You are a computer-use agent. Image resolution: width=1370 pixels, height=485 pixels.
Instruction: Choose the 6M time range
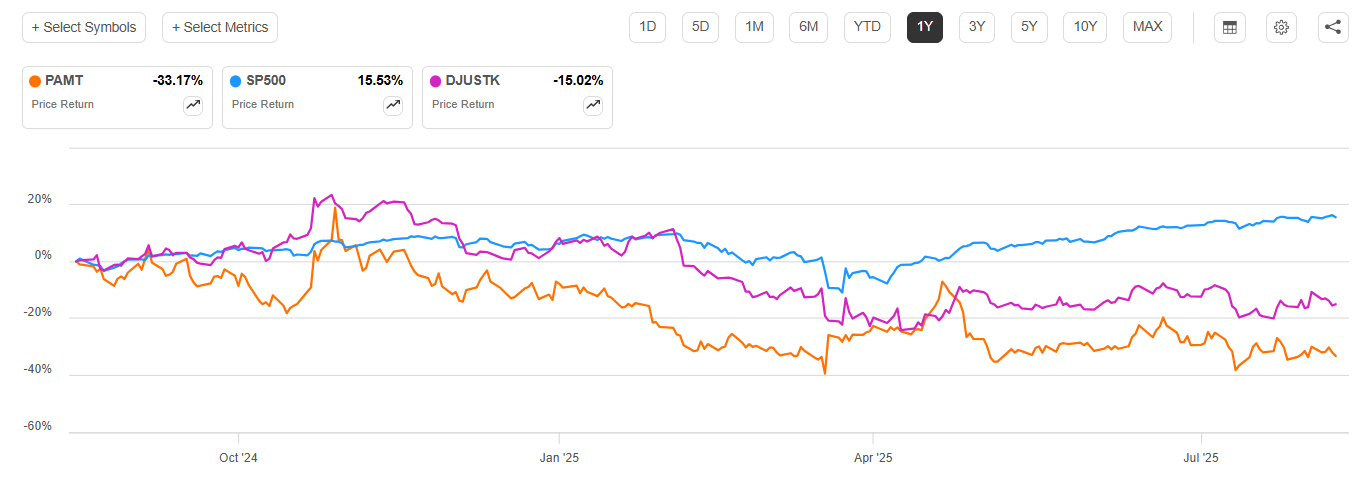(x=807, y=27)
